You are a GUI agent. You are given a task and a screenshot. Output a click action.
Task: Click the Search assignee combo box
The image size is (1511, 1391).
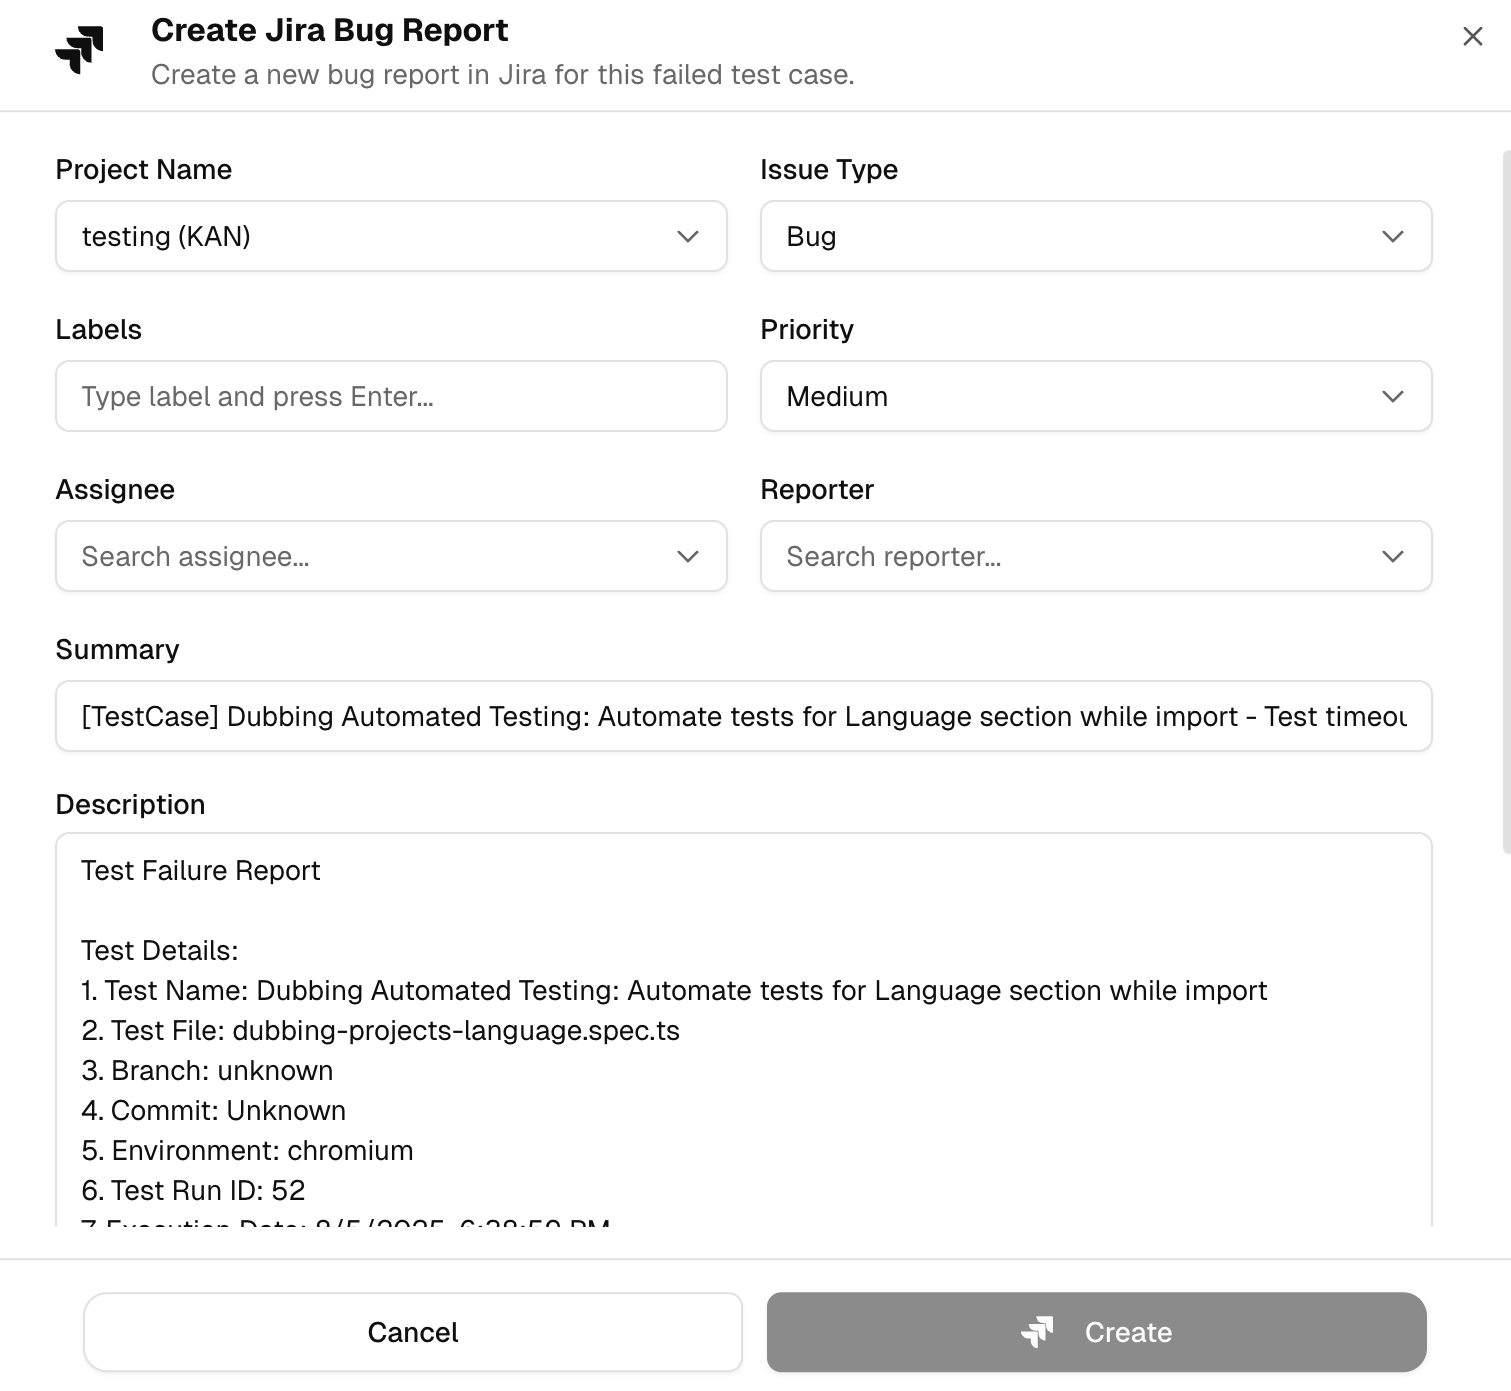pos(391,556)
